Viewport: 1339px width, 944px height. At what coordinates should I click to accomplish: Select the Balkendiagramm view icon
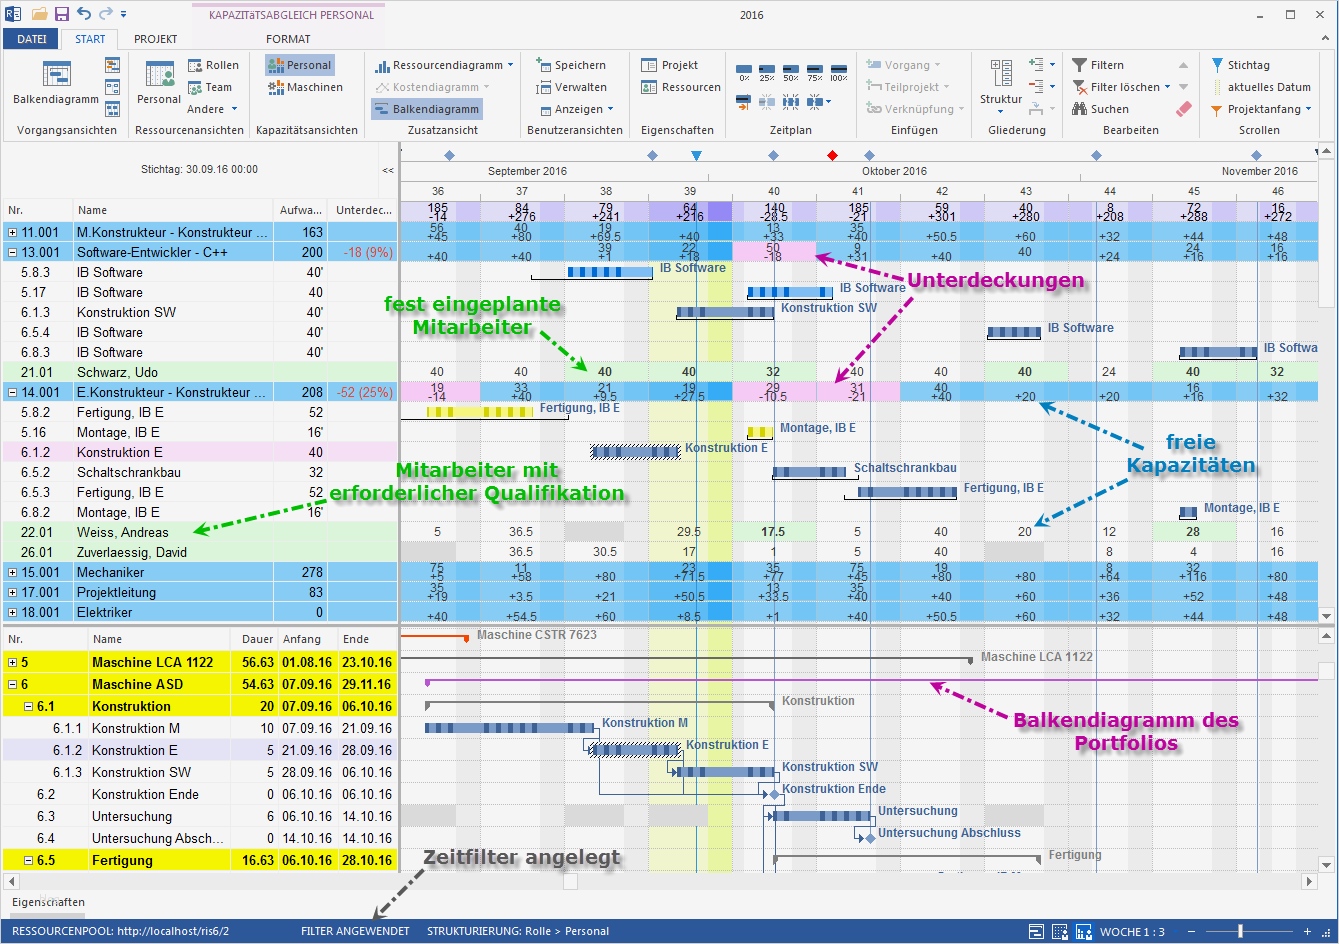pyautogui.click(x=57, y=79)
